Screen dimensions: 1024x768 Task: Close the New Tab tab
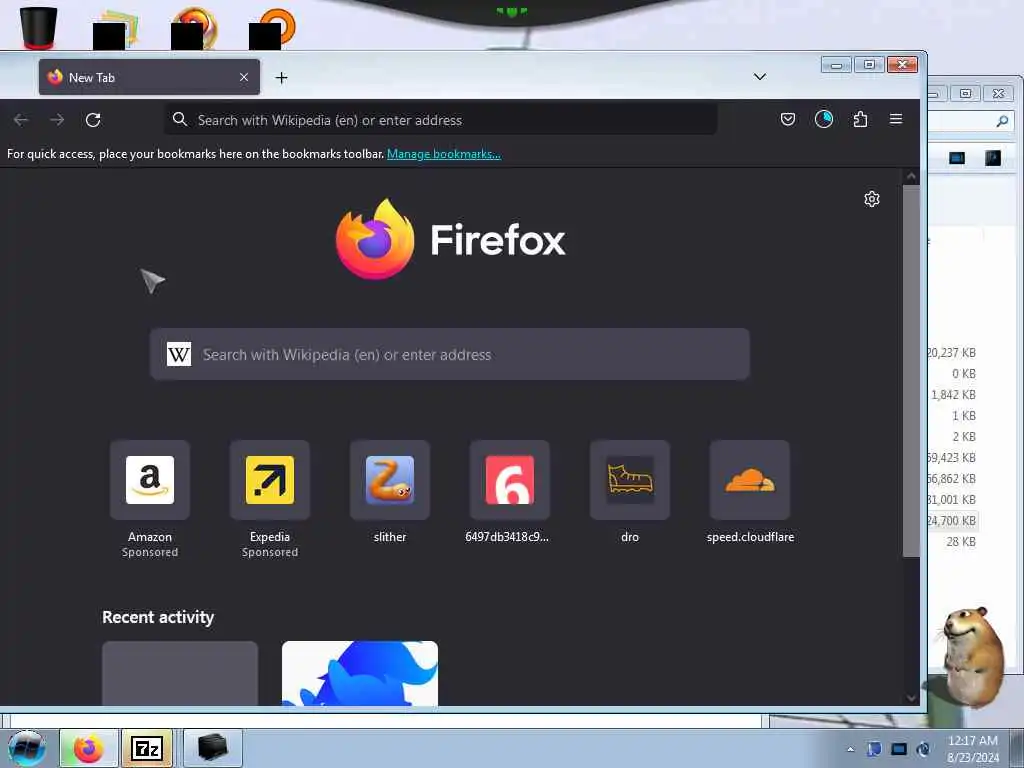pyautogui.click(x=244, y=77)
